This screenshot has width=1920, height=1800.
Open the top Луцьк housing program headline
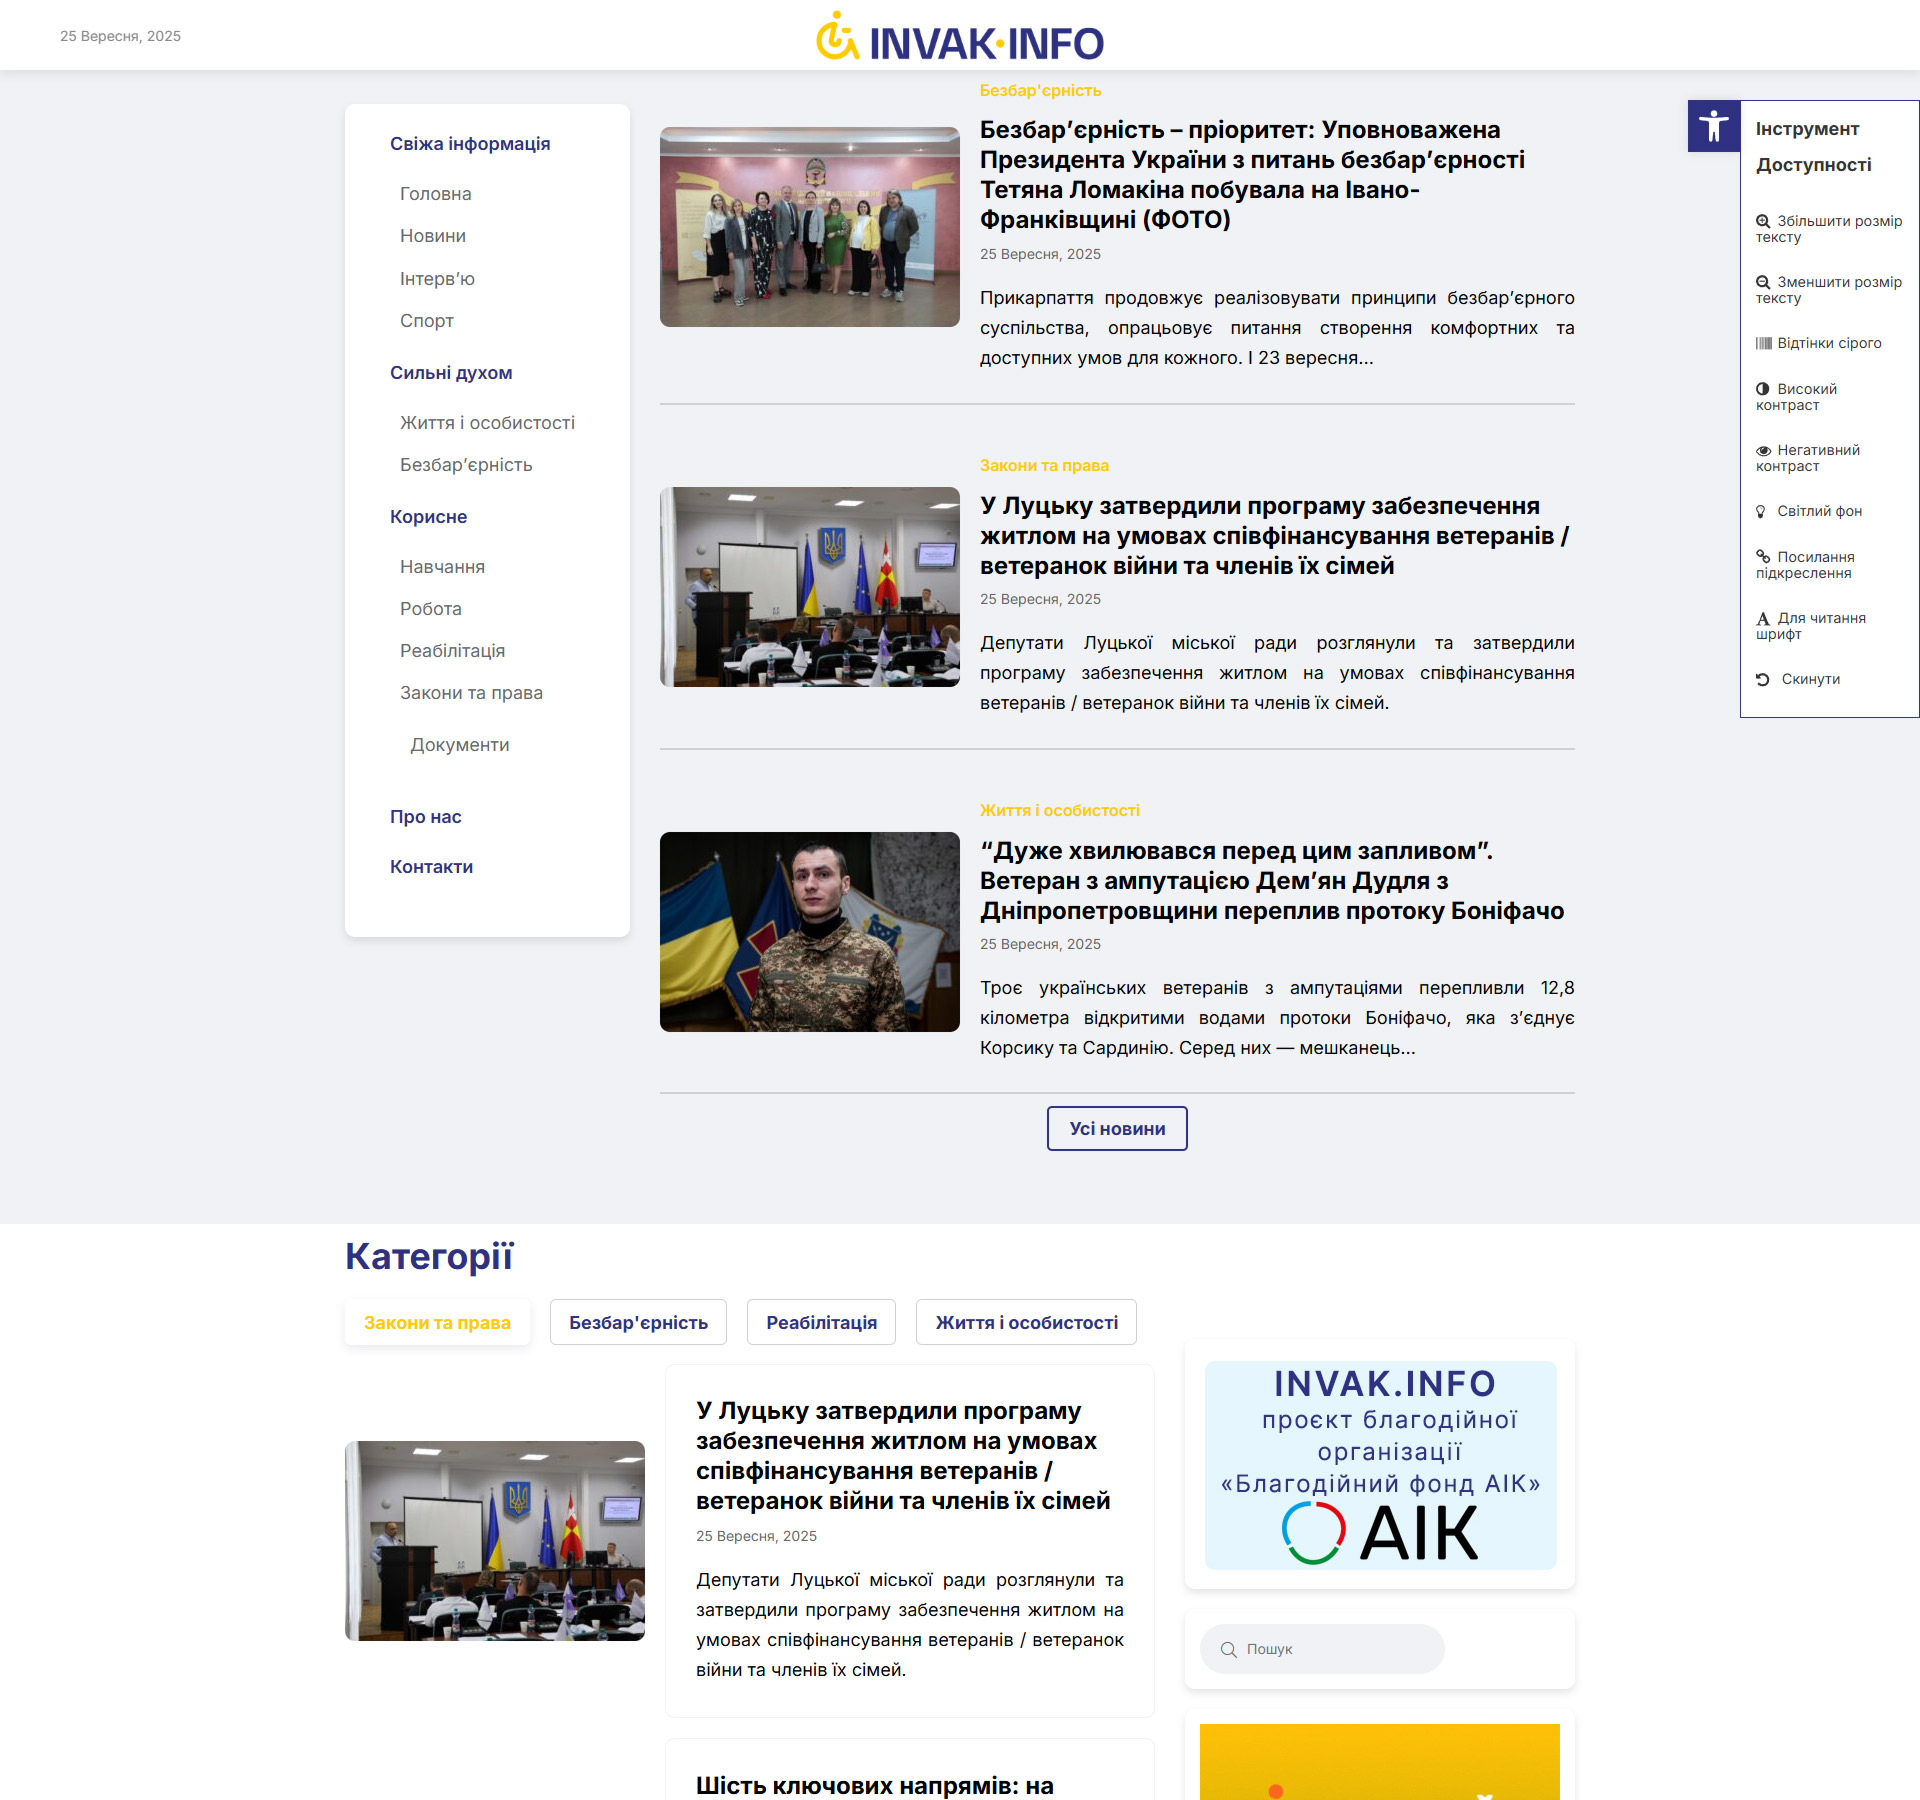click(1275, 536)
